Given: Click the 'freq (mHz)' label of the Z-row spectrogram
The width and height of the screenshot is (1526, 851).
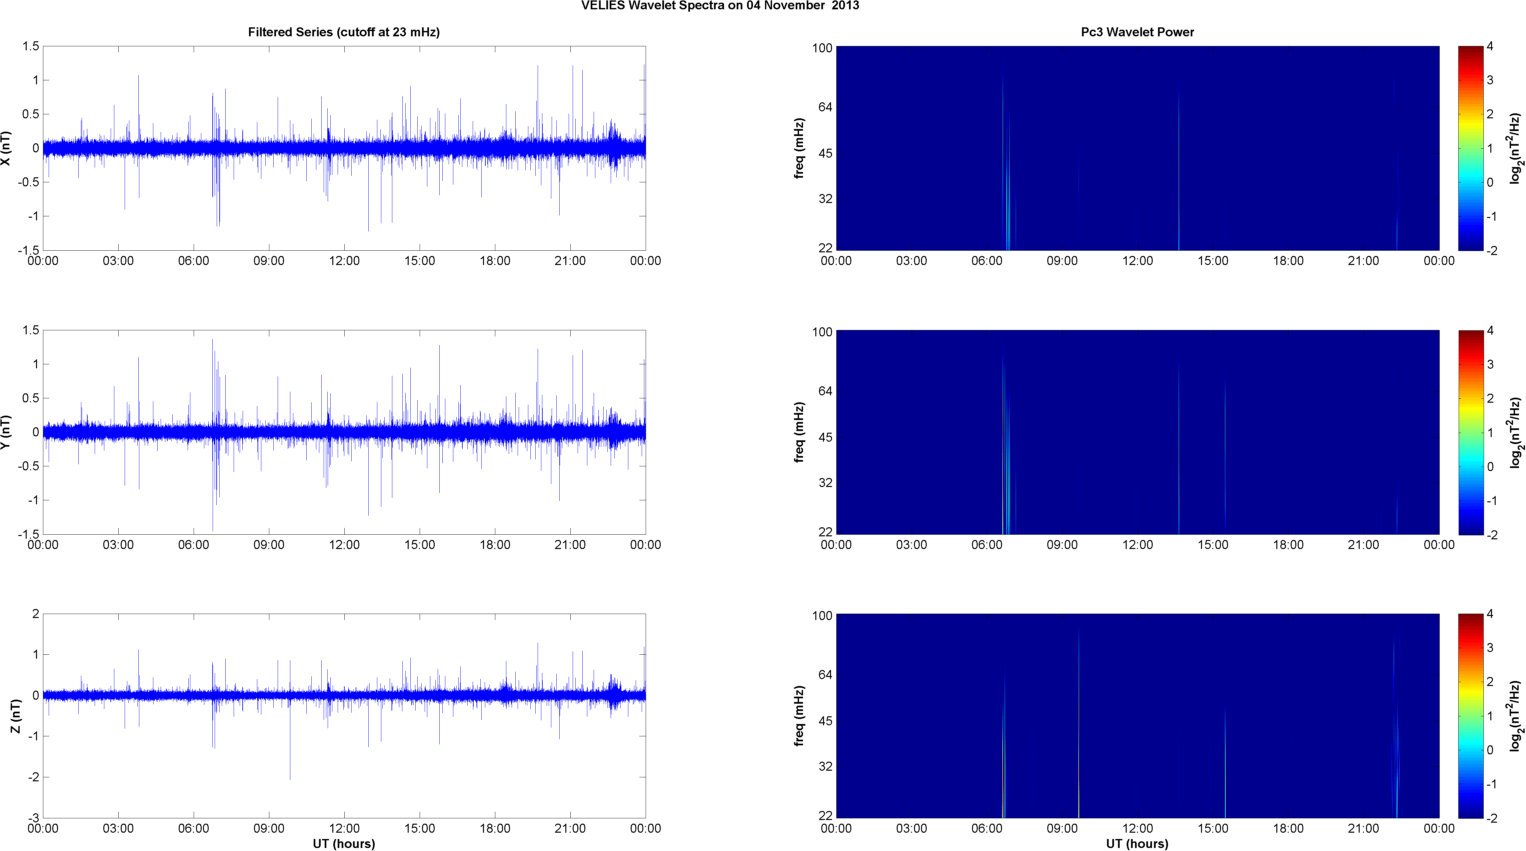Looking at the screenshot, I should click(800, 716).
